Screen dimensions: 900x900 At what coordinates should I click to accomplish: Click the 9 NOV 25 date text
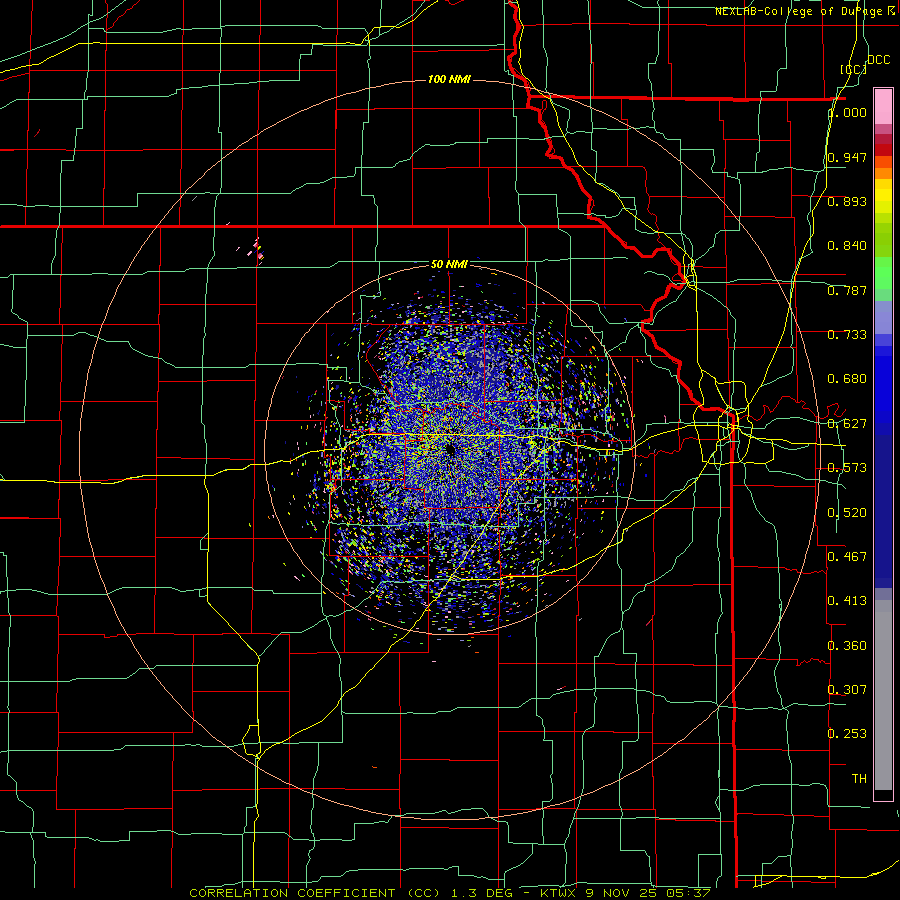pos(621,893)
